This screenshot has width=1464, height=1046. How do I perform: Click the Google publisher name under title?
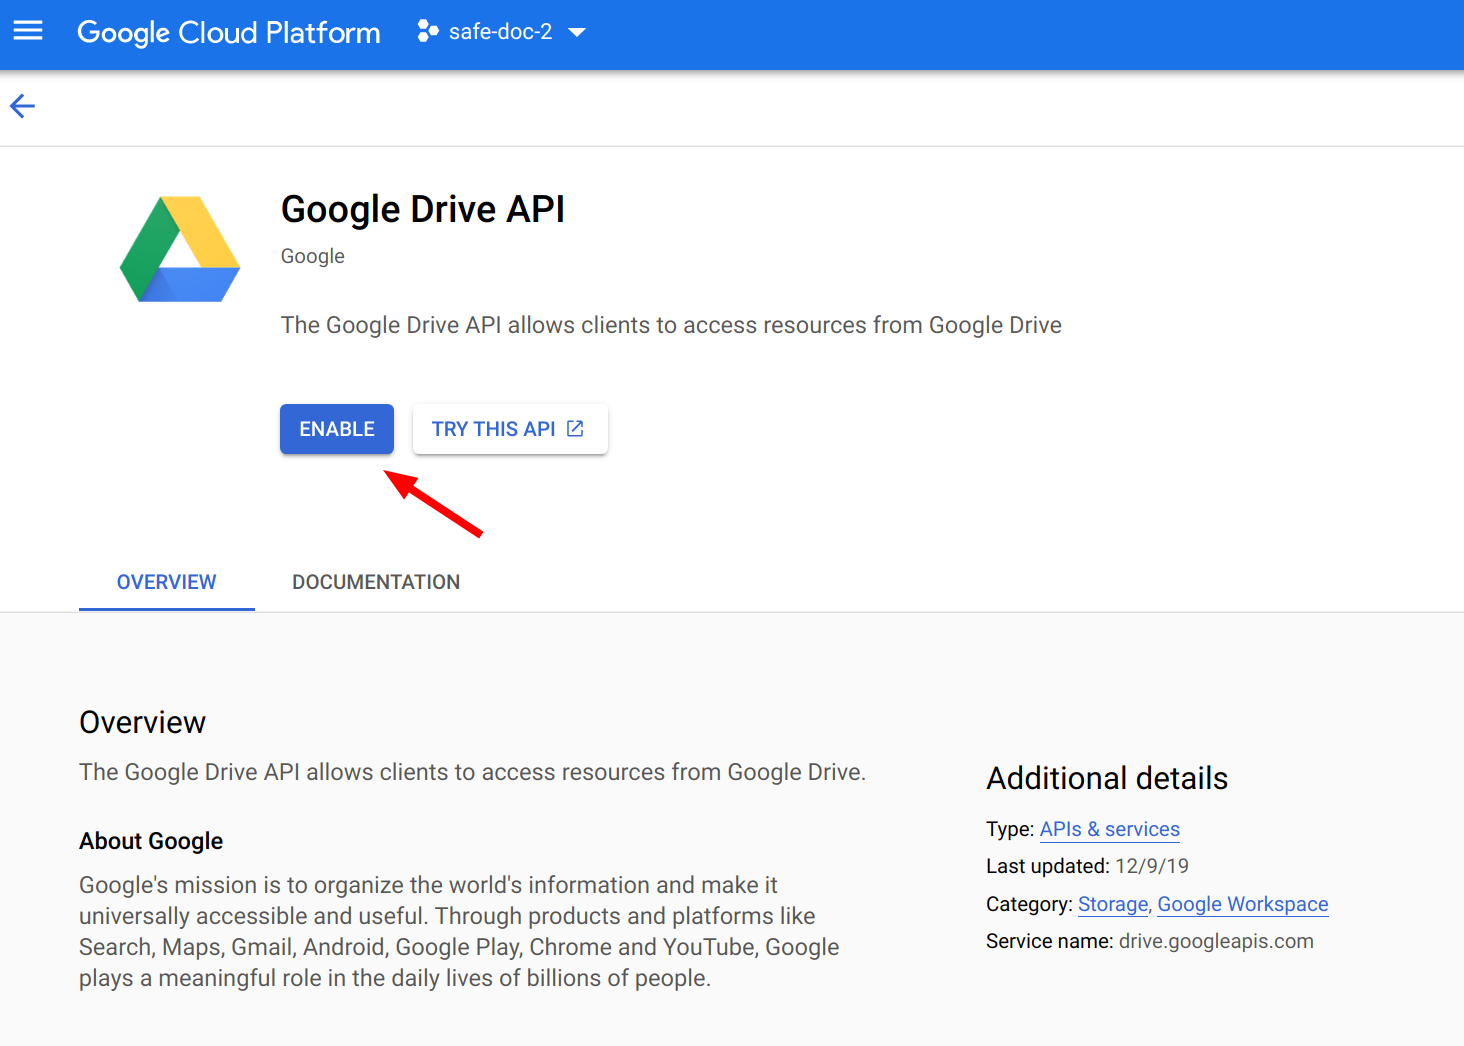click(312, 256)
